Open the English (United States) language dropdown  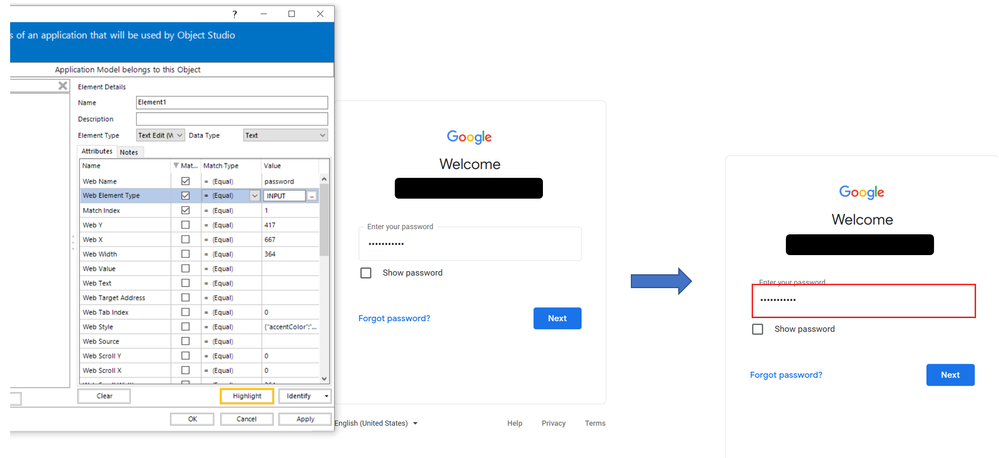[377, 424]
